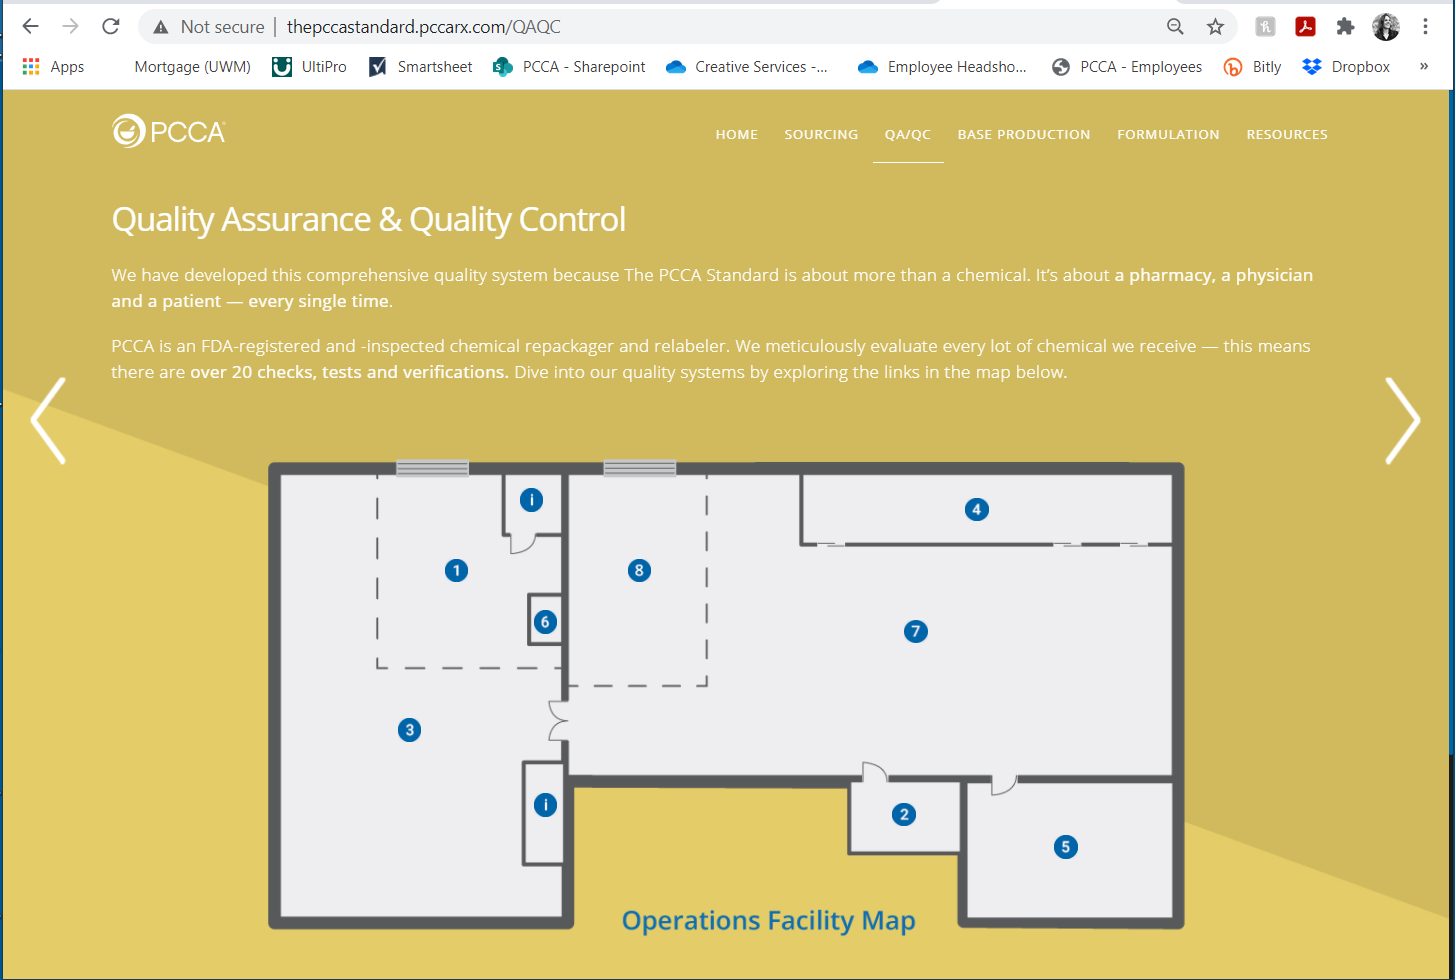Click map marker number 3
The height and width of the screenshot is (980, 1455).
click(x=408, y=730)
